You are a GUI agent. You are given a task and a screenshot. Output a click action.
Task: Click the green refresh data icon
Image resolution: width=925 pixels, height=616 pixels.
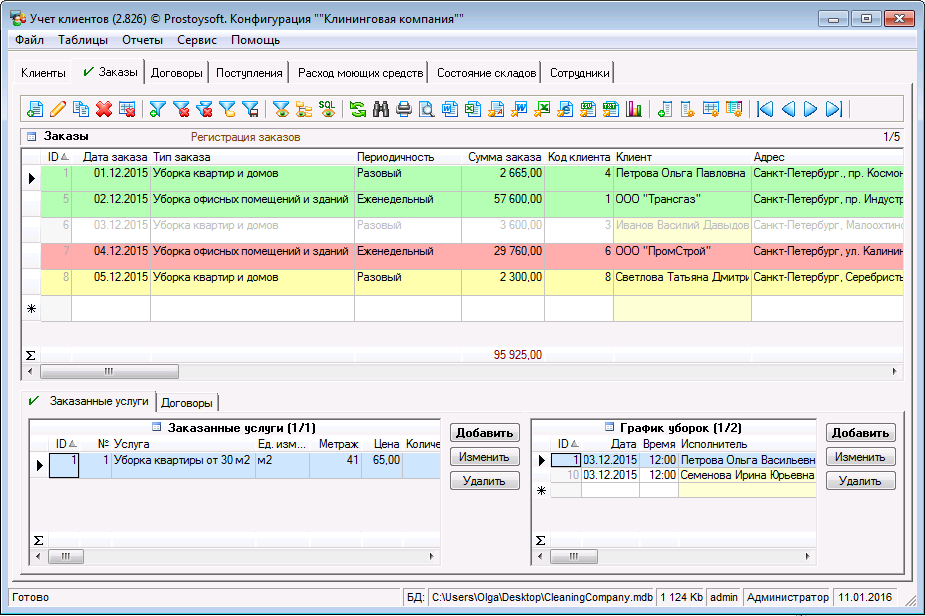[357, 109]
